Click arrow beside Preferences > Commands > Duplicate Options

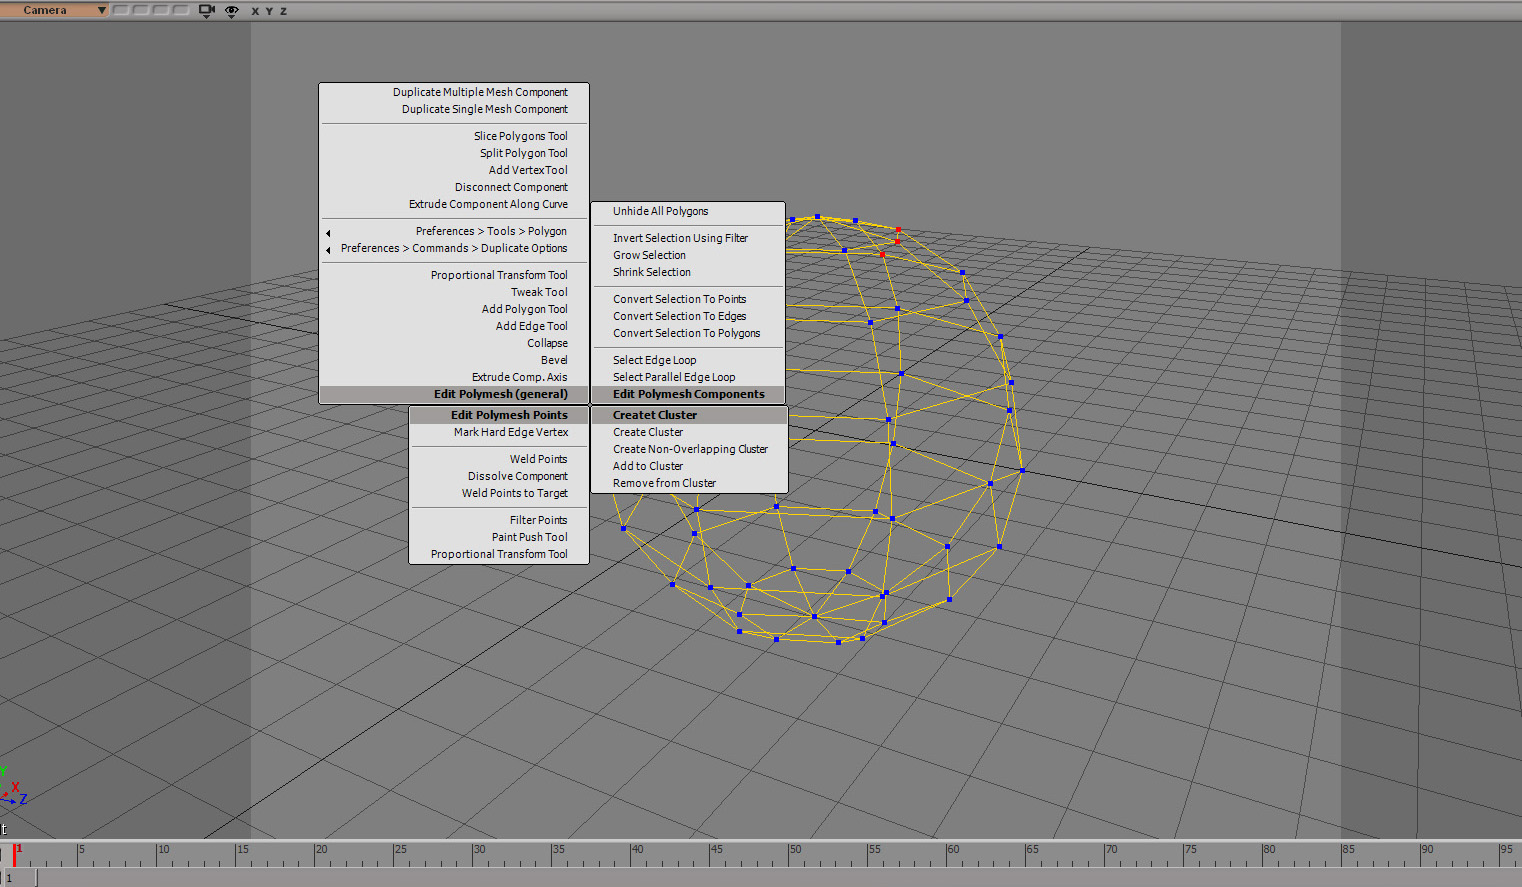pyautogui.click(x=328, y=250)
